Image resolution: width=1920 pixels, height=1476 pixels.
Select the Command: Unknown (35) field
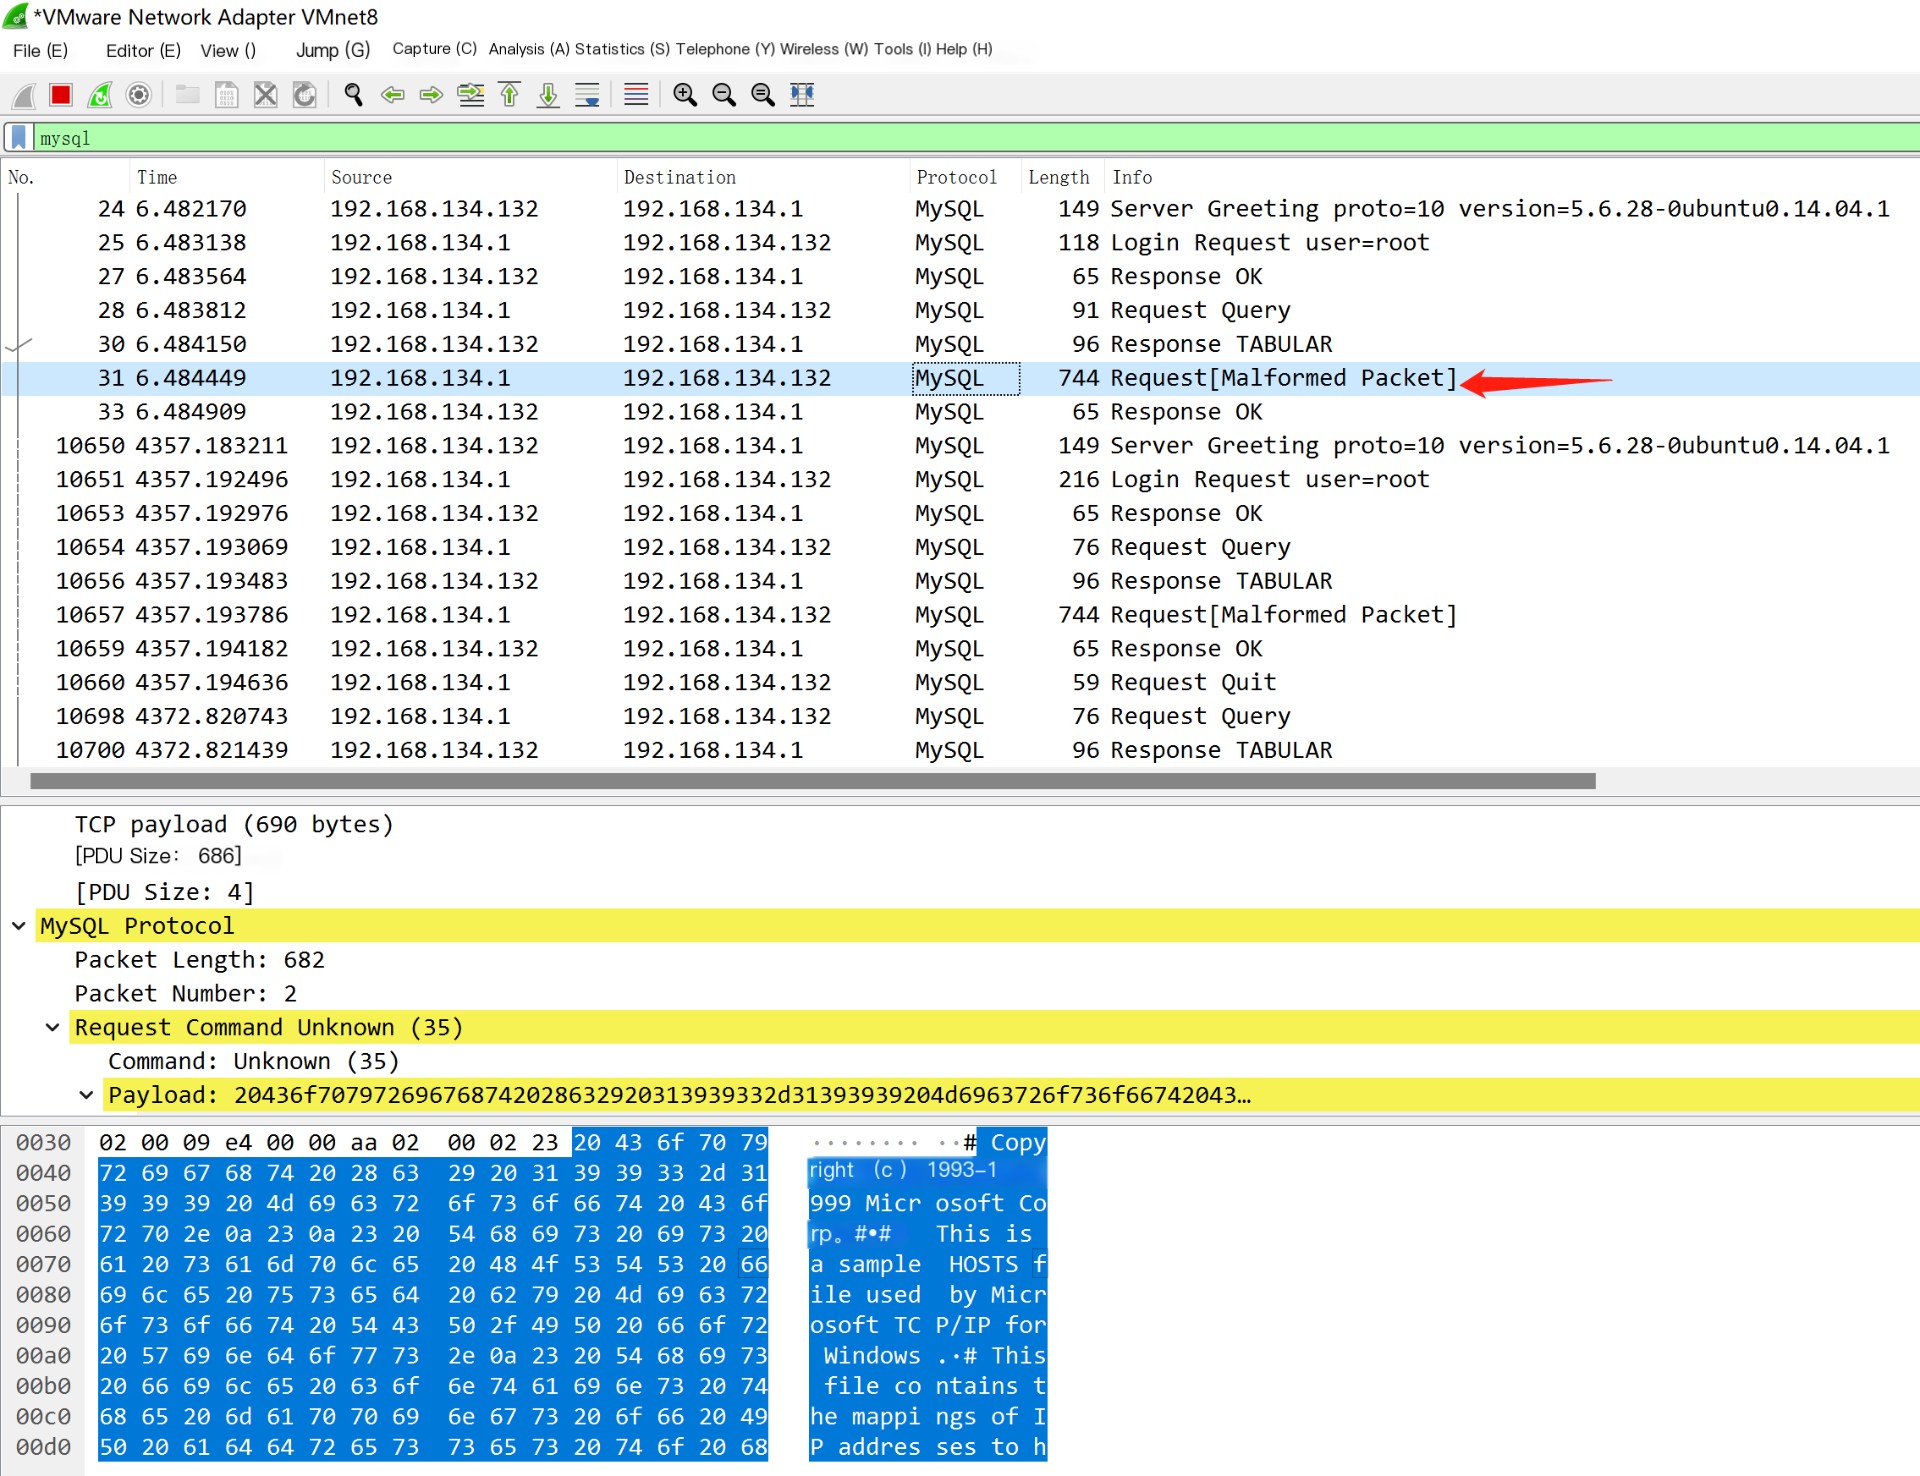(x=253, y=1062)
